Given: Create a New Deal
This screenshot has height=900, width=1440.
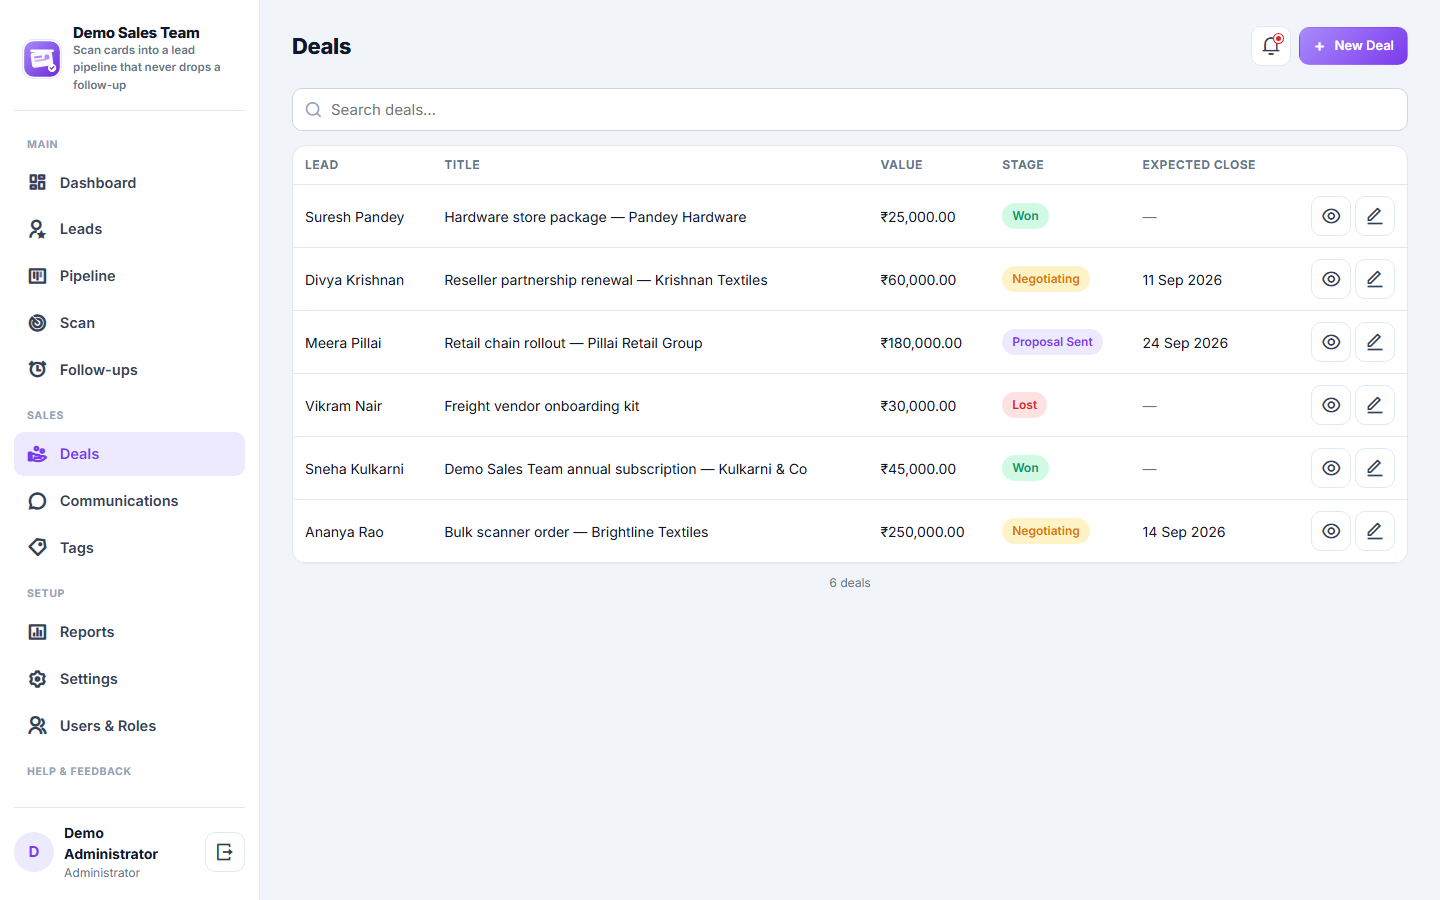Looking at the screenshot, I should pos(1353,46).
